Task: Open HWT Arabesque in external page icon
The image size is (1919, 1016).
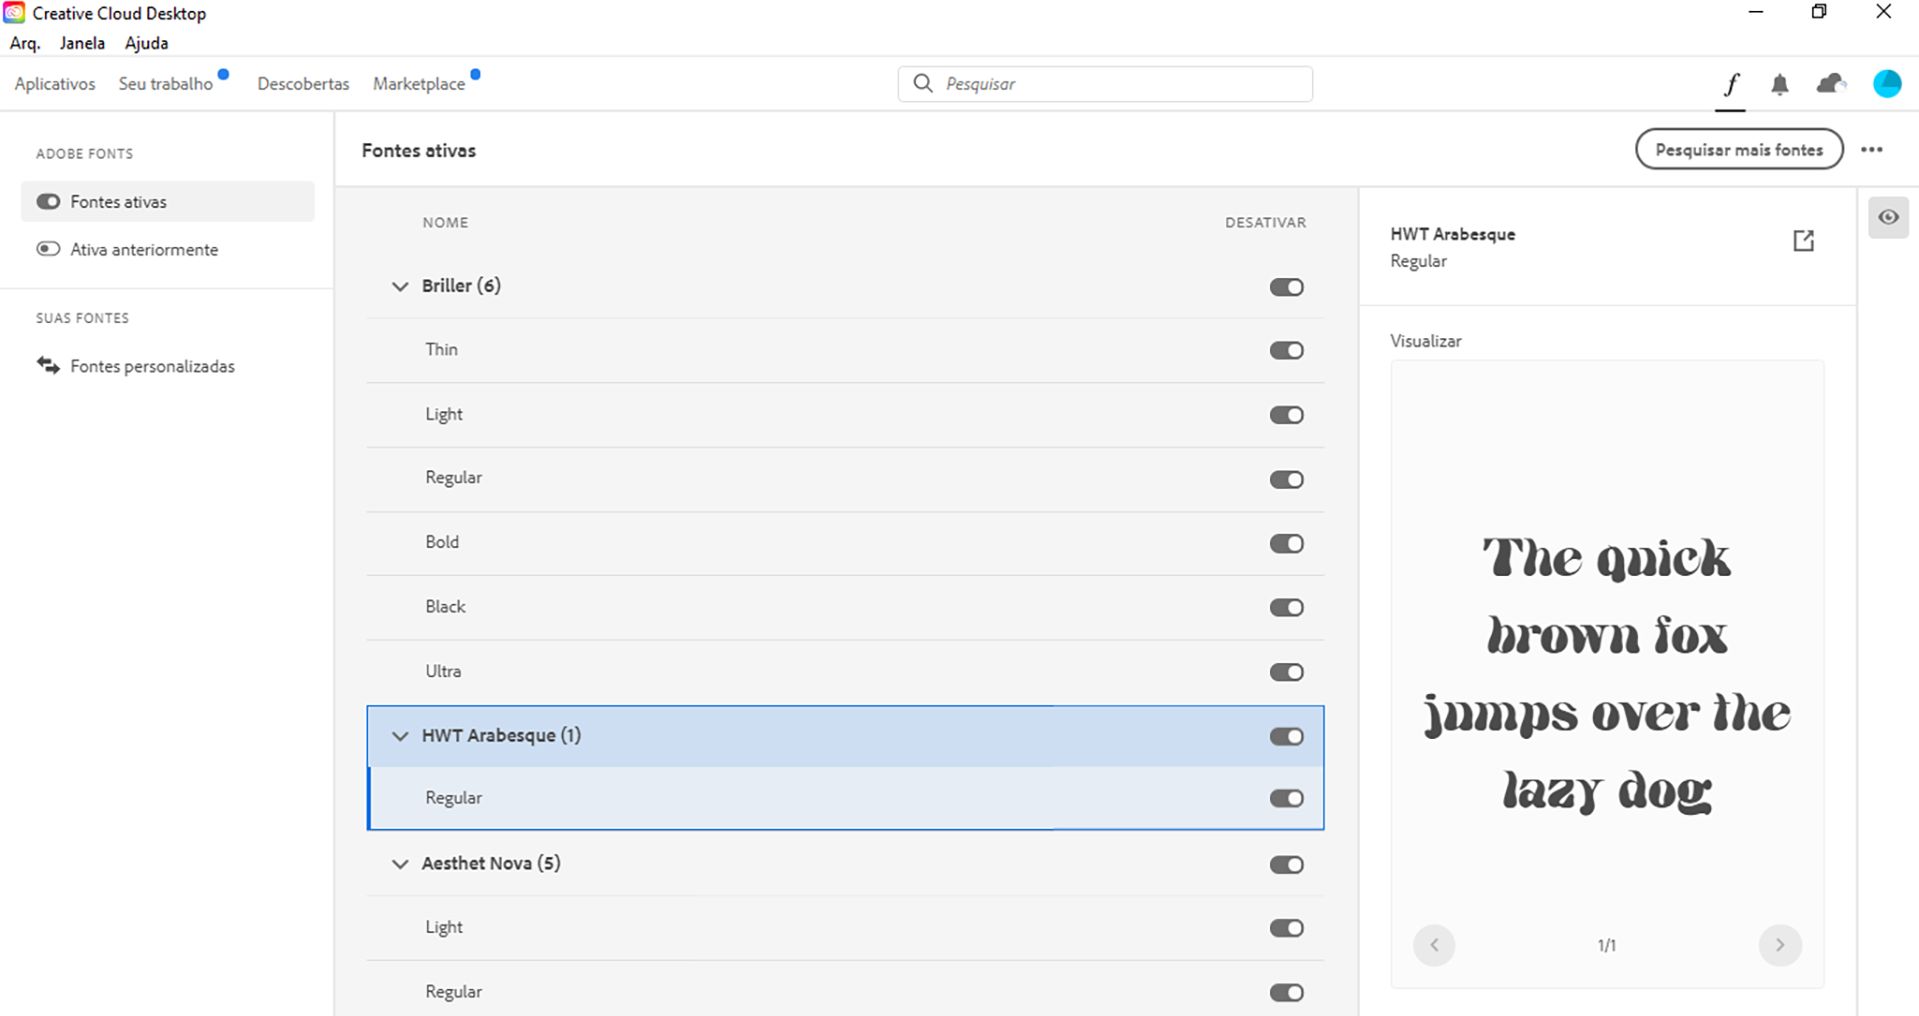Action: (x=1803, y=241)
